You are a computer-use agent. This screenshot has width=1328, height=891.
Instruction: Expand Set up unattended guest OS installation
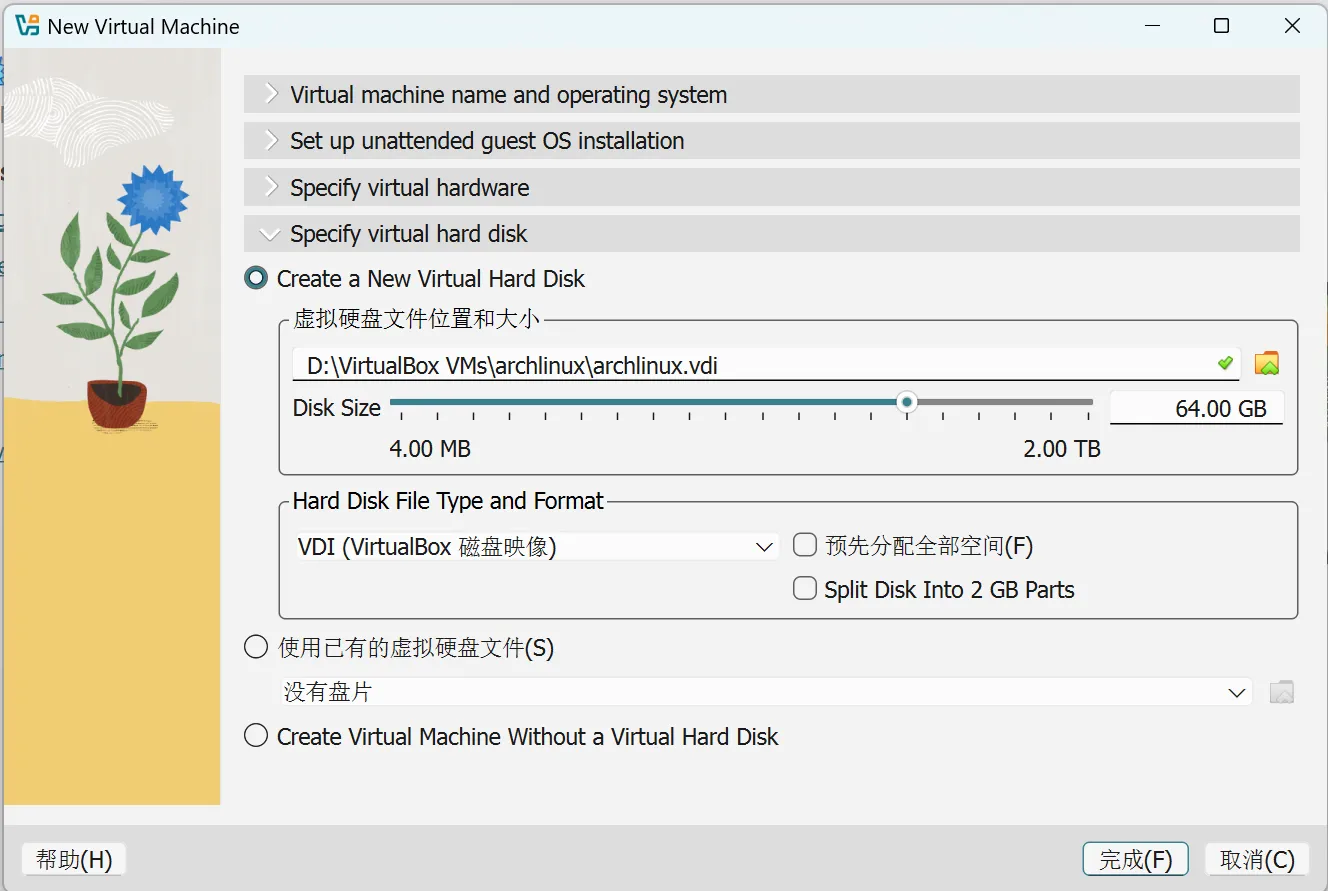pyautogui.click(x=771, y=141)
